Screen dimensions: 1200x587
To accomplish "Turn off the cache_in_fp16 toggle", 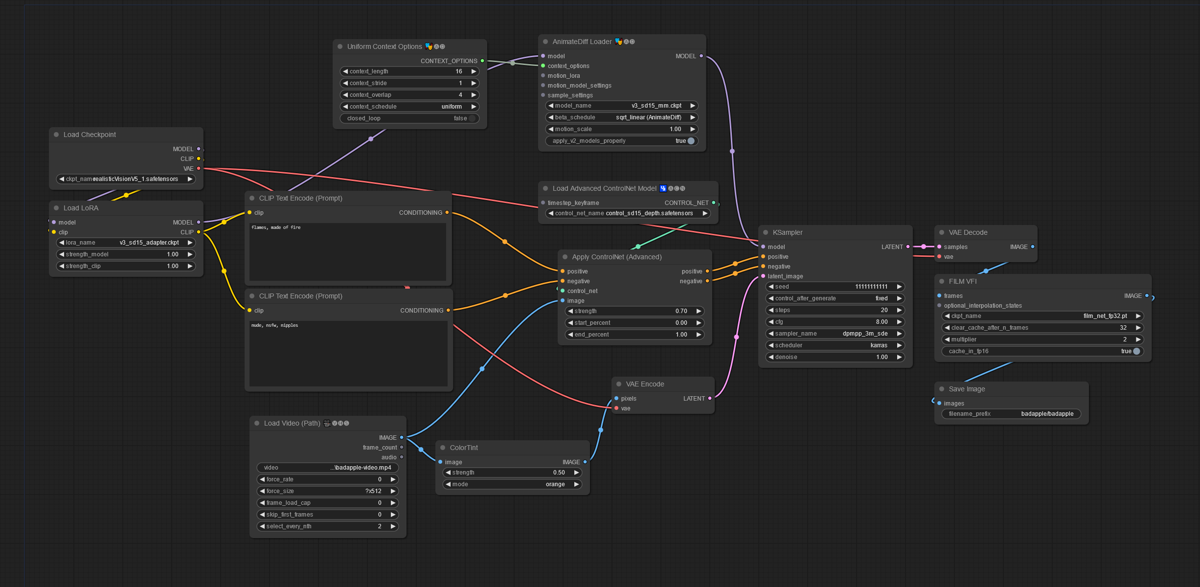I will click(x=1136, y=351).
